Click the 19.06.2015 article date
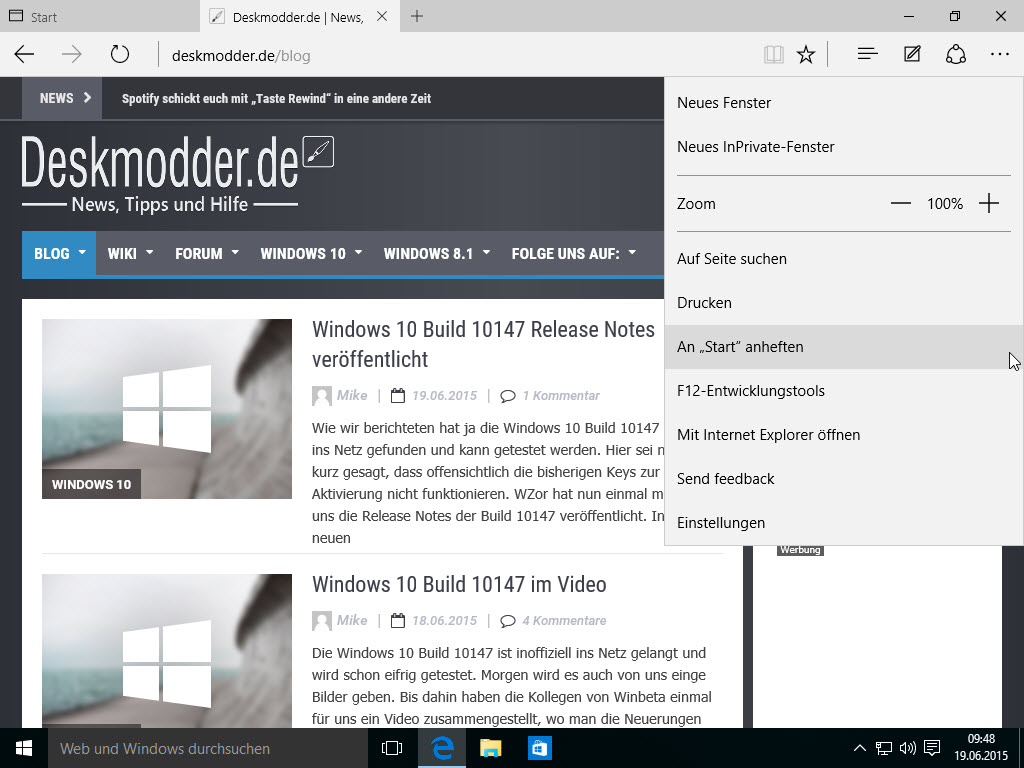The image size is (1024, 768). 444,396
